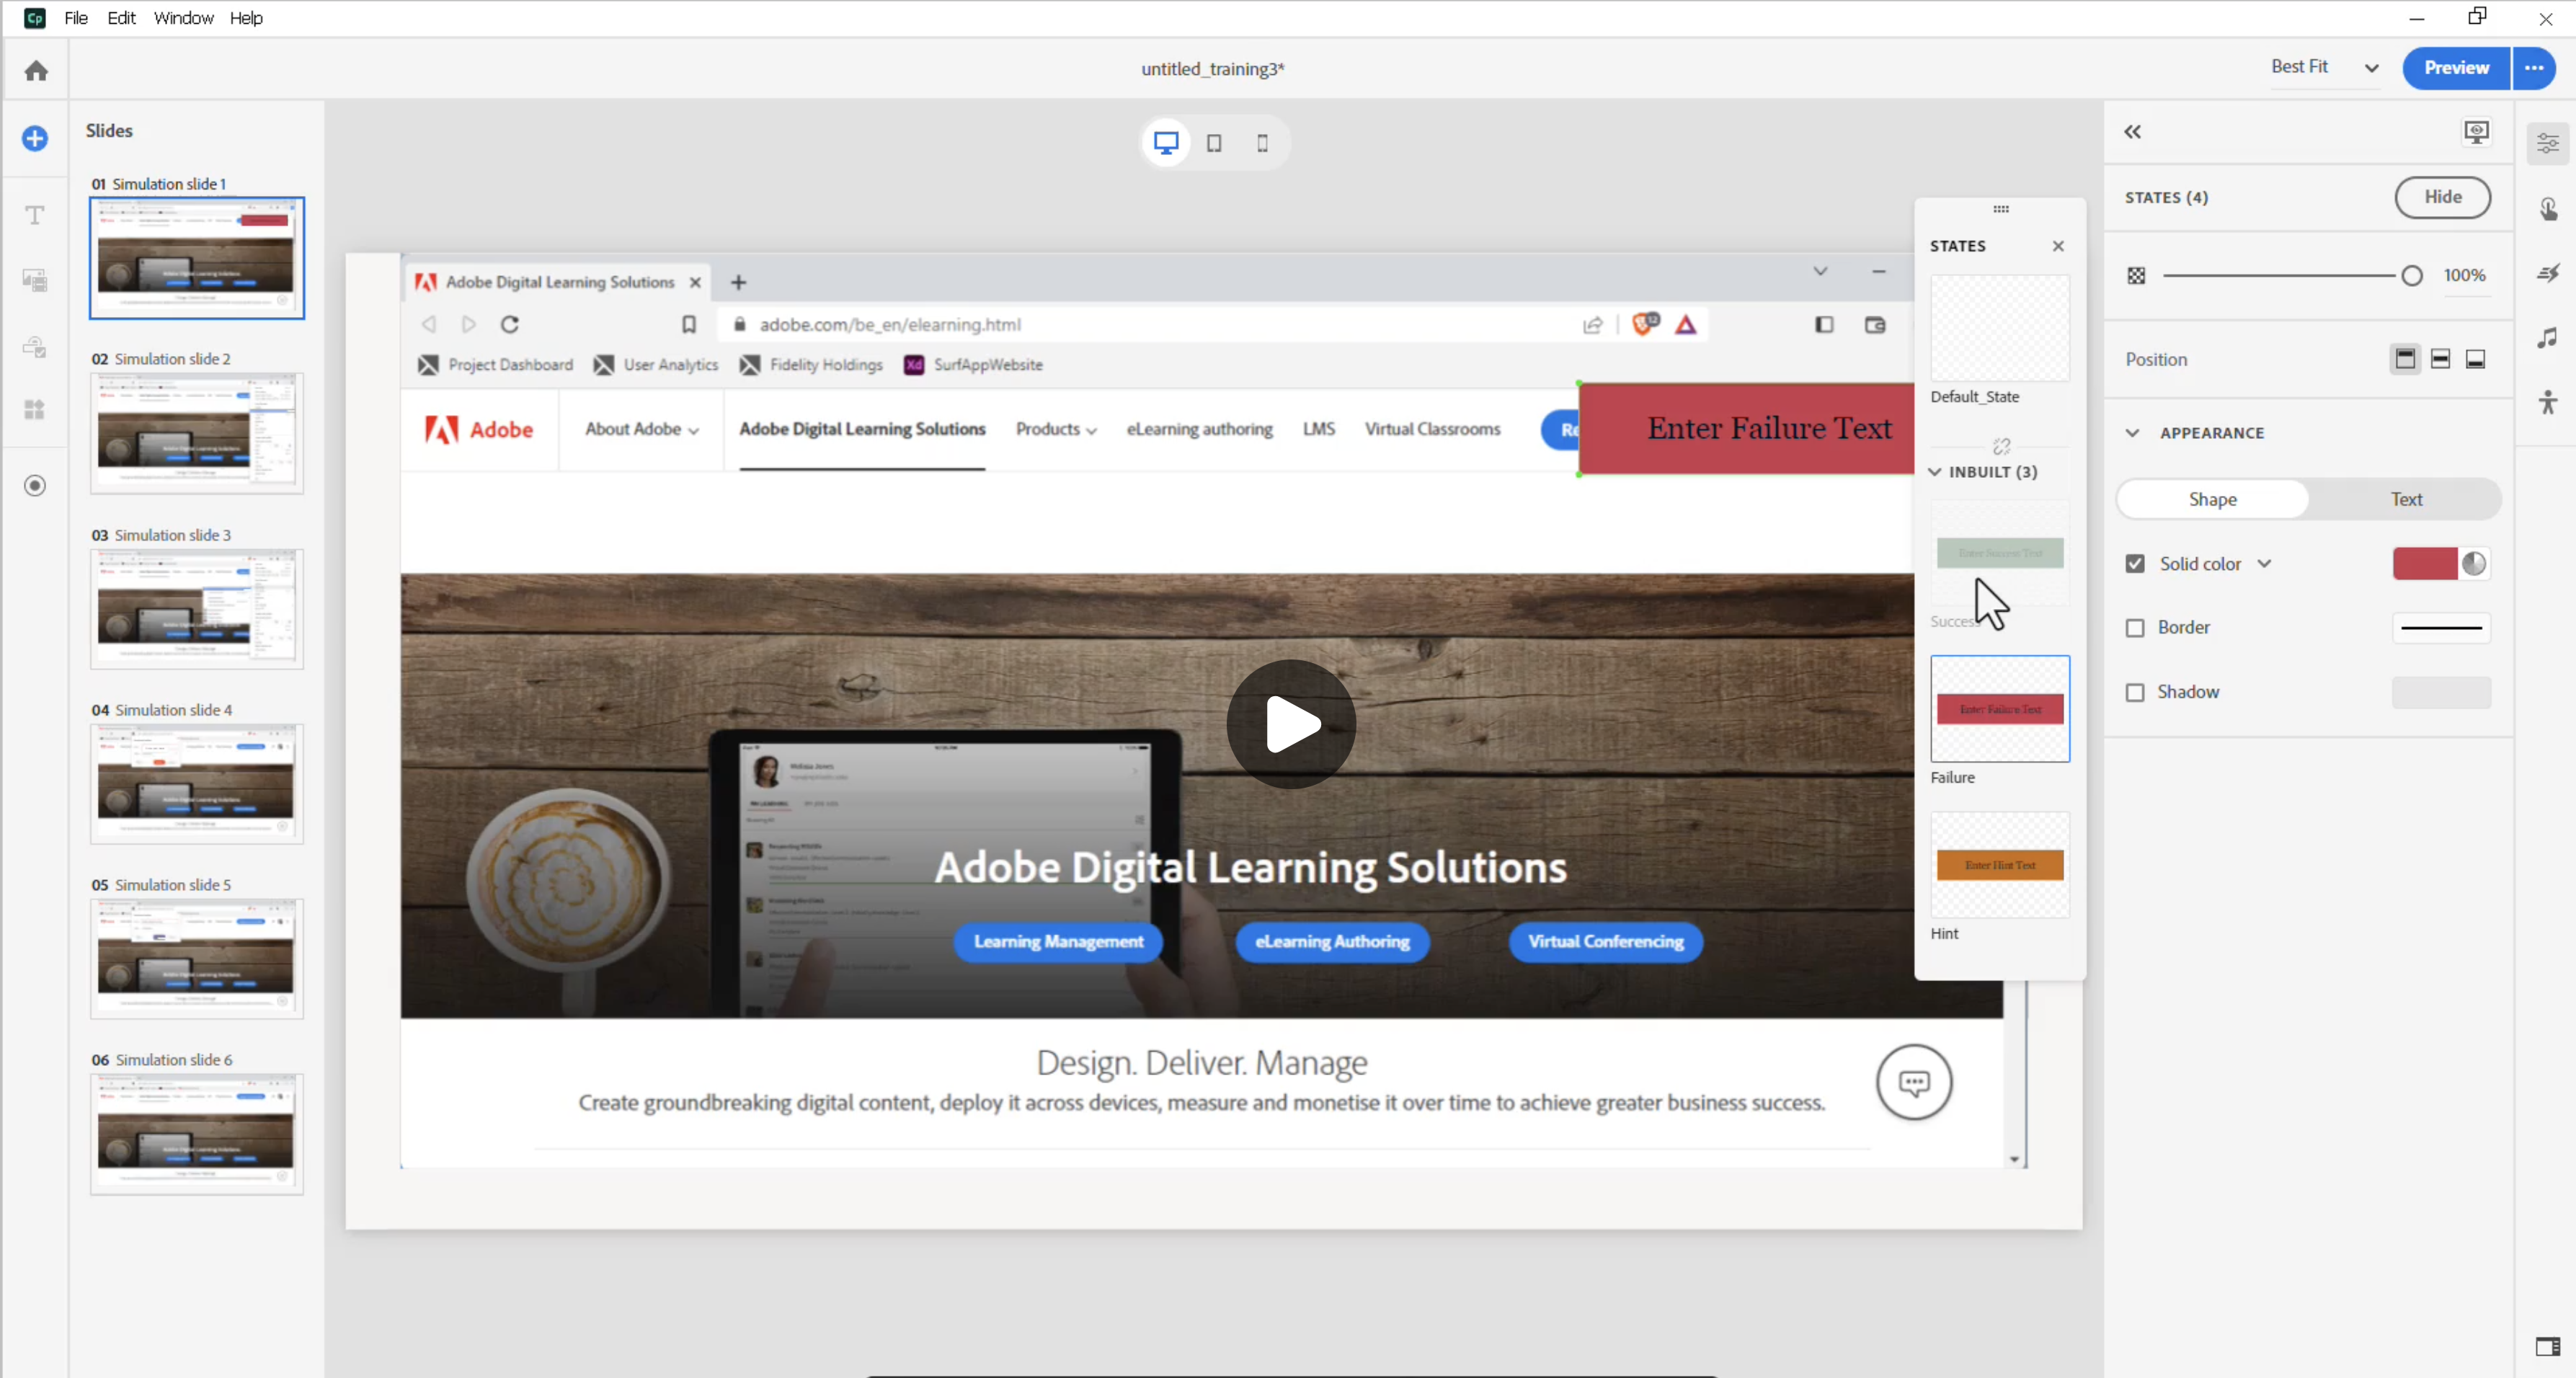The width and height of the screenshot is (2576, 1378).
Task: Click the Slides panel heading
Action: (x=109, y=130)
